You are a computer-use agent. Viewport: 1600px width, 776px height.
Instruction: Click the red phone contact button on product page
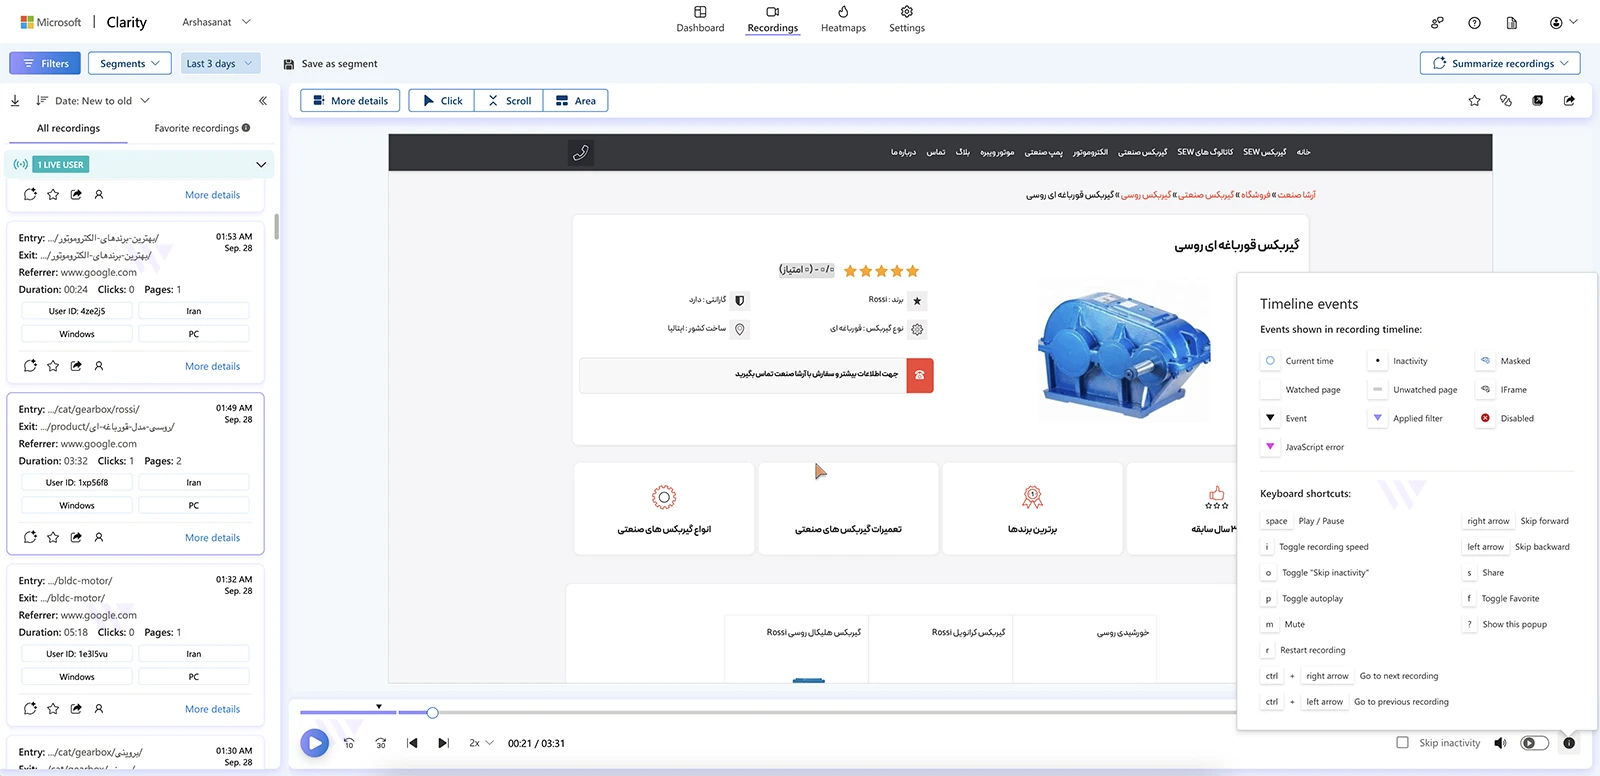920,375
